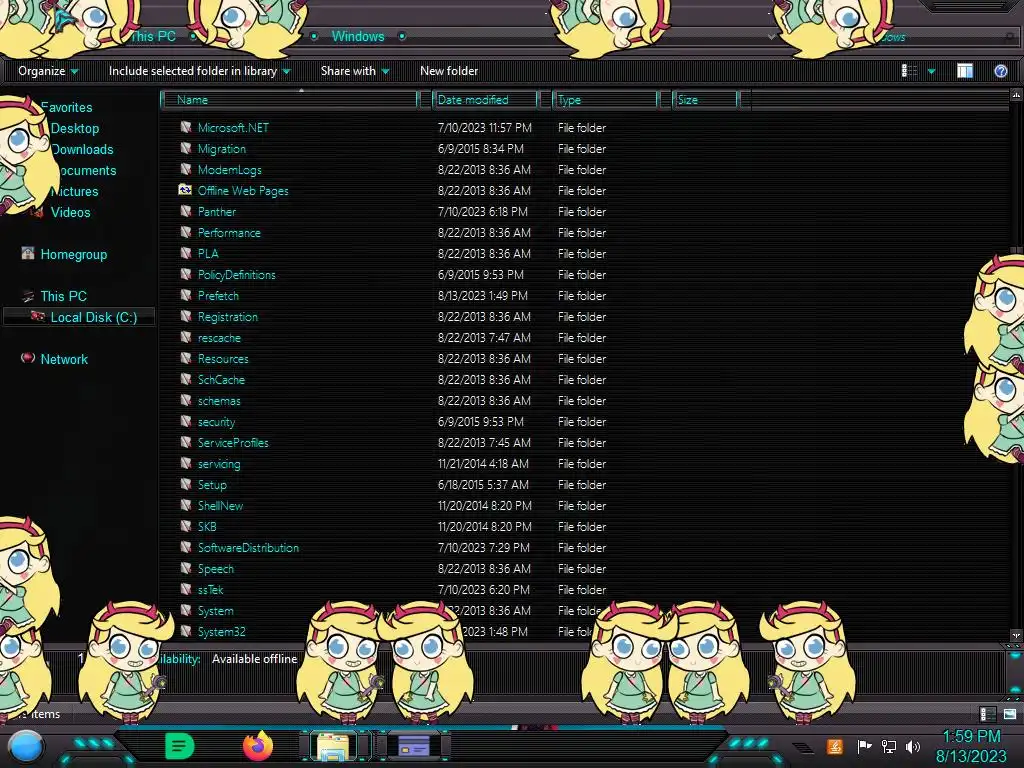Click the Java update tray icon
The height and width of the screenshot is (768, 1024).
834,746
